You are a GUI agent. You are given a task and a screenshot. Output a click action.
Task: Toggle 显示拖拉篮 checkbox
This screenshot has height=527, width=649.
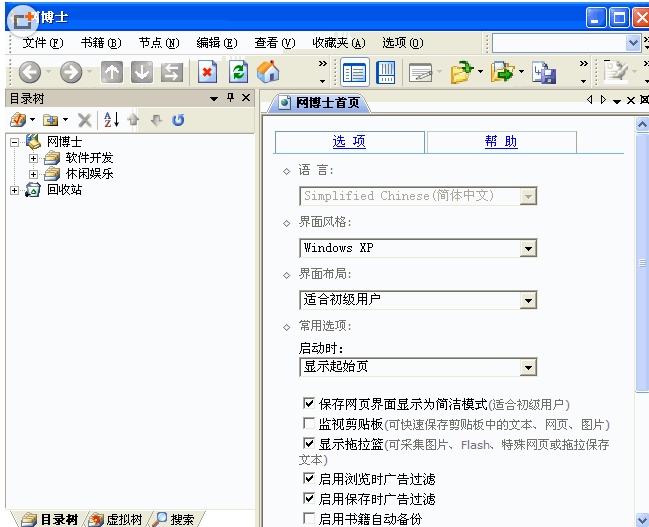click(309, 443)
